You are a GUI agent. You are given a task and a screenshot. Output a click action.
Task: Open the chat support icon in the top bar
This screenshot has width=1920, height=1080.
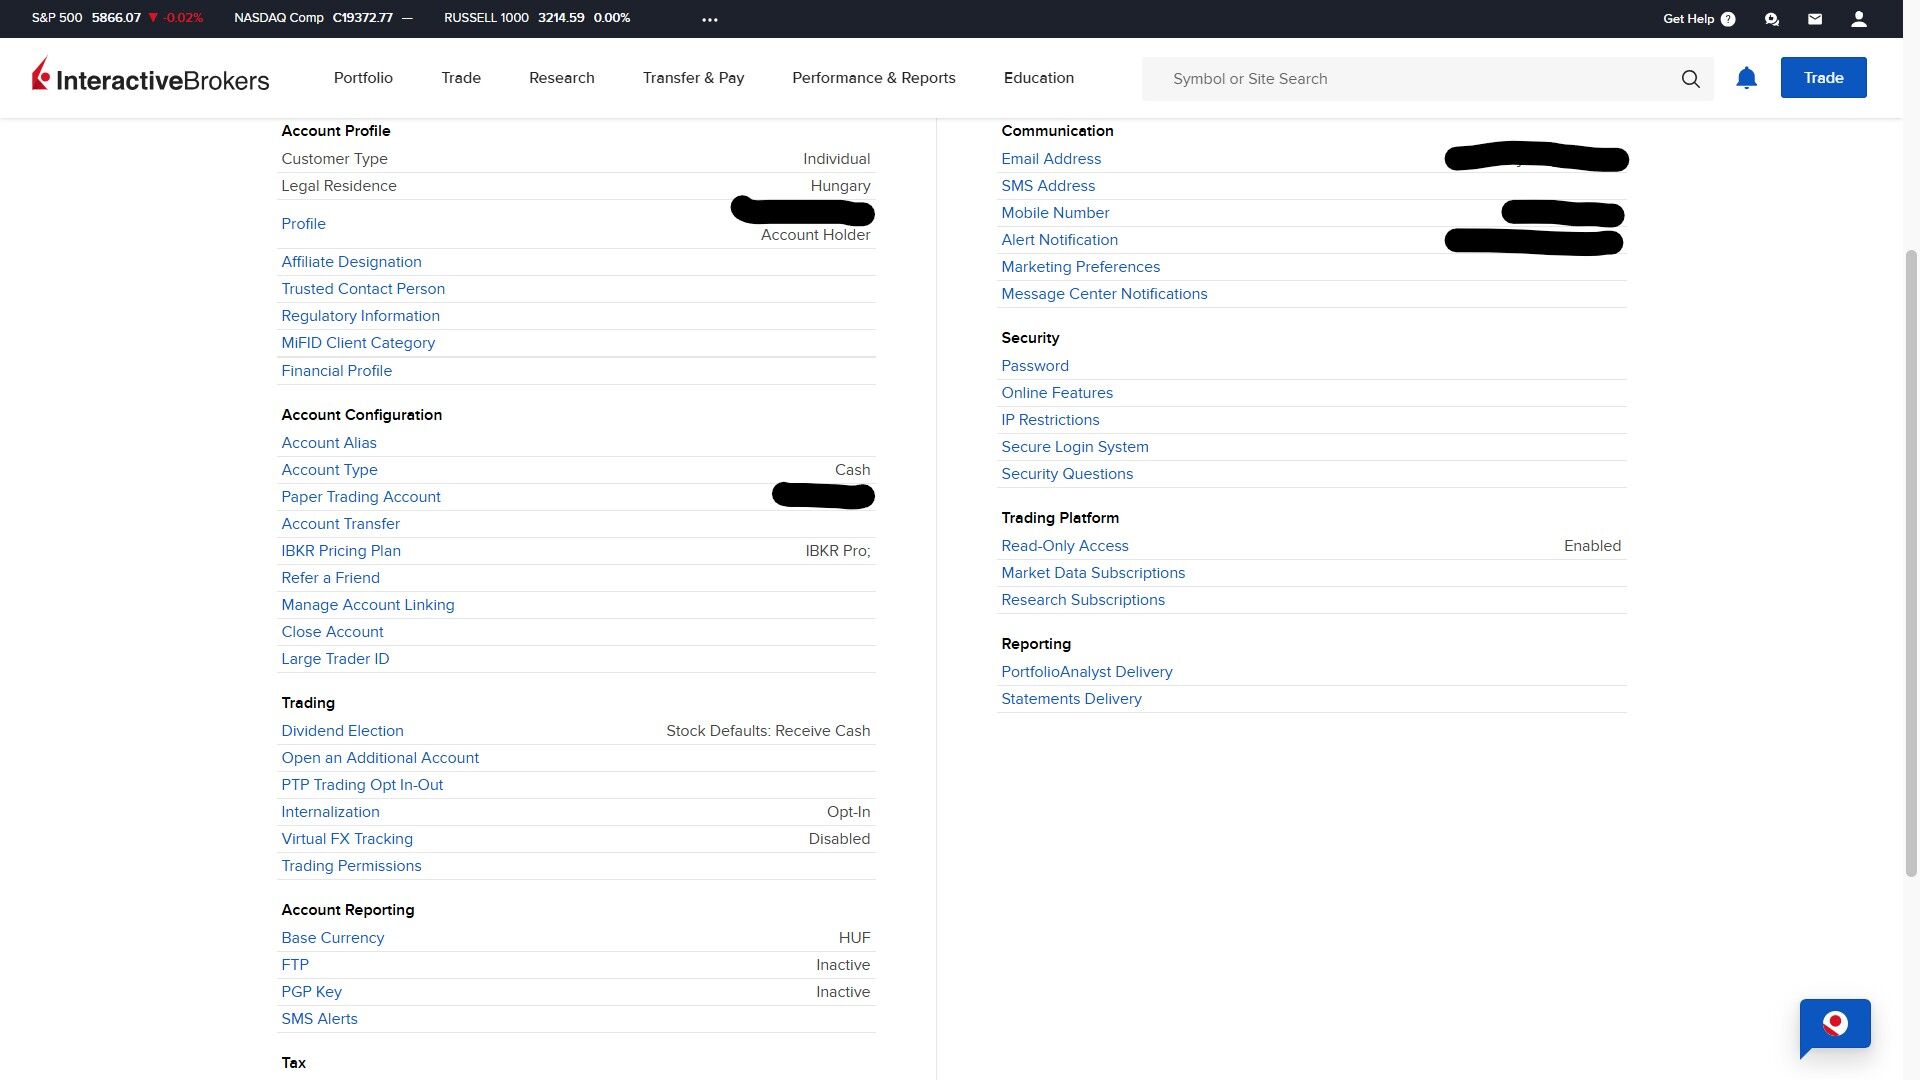pos(1772,19)
